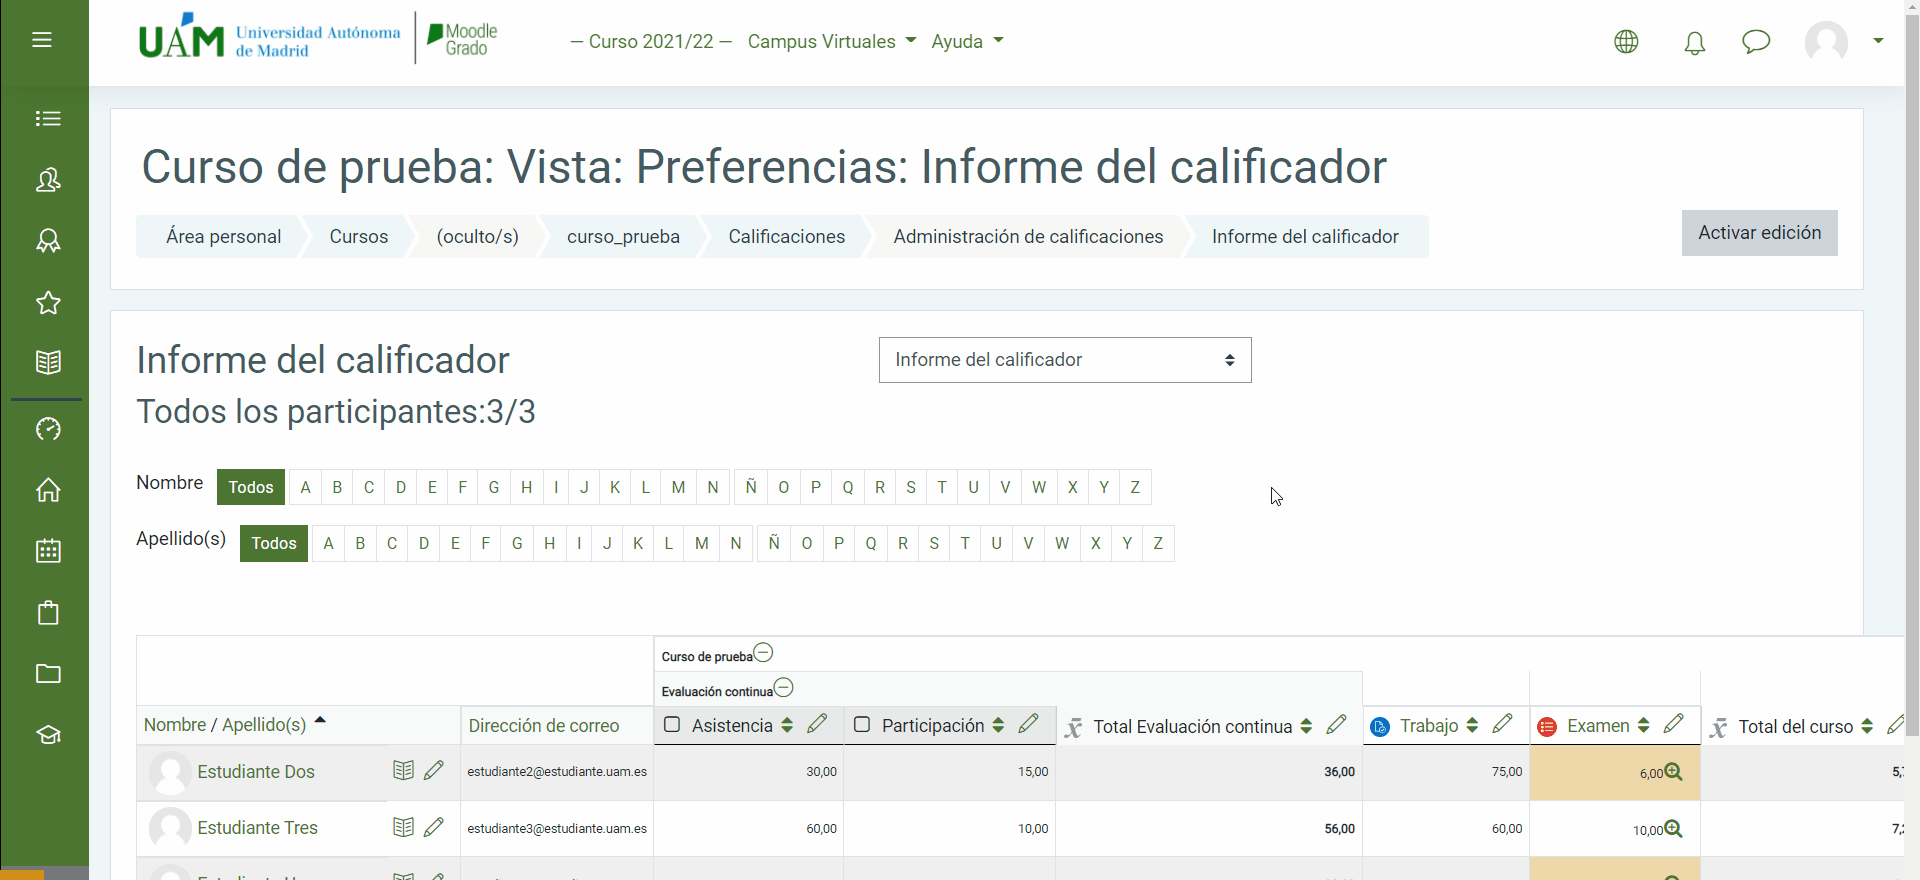Open the messages speech bubble icon
This screenshot has height=880, width=1920.
click(1755, 42)
